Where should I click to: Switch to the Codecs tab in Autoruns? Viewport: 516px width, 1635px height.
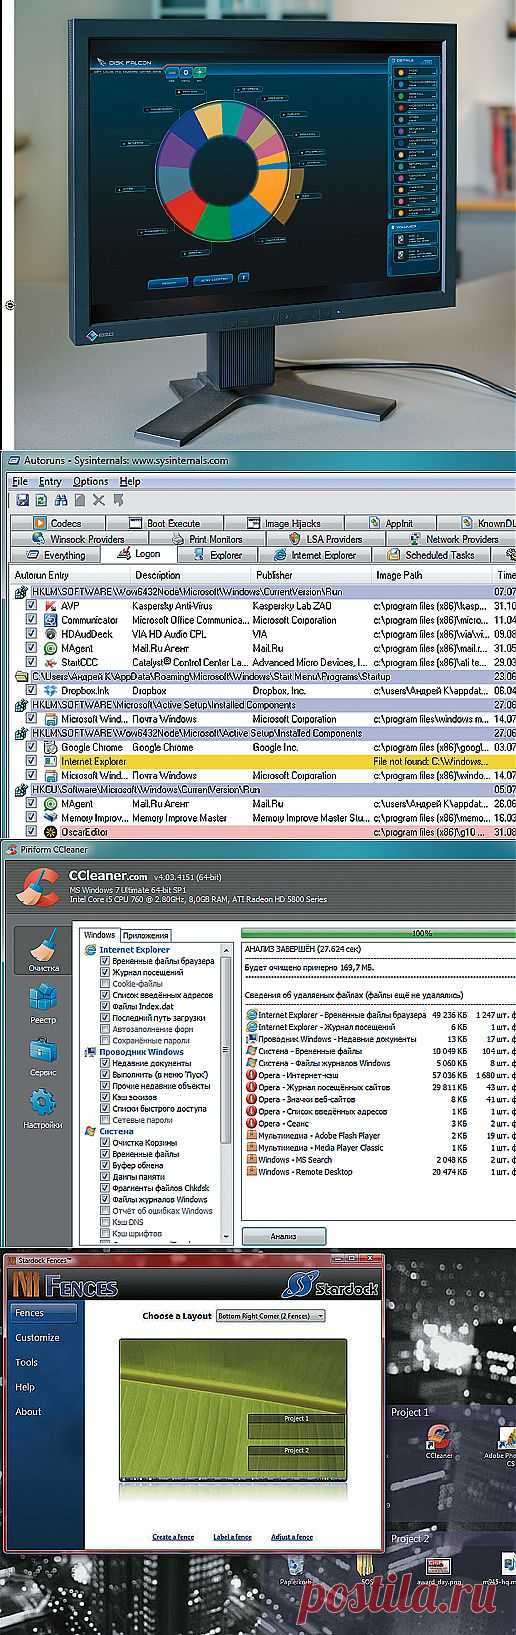pyautogui.click(x=56, y=523)
